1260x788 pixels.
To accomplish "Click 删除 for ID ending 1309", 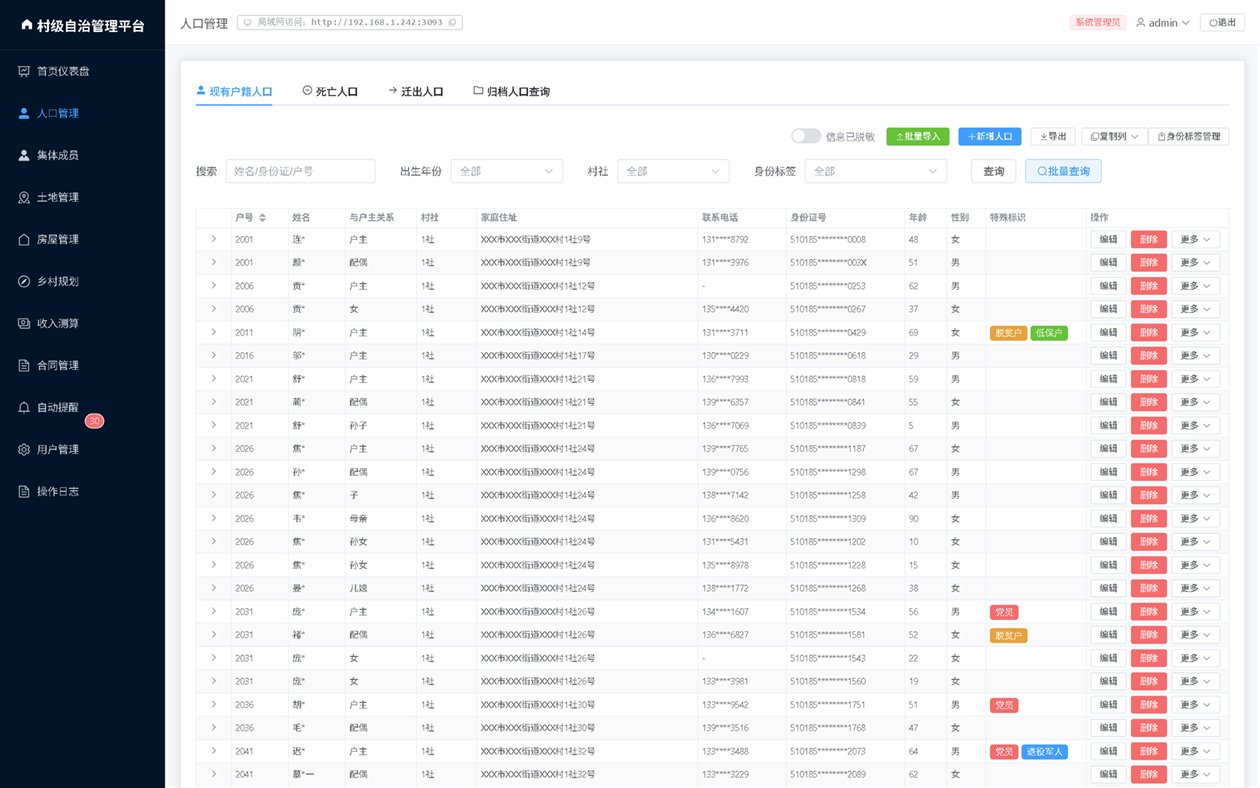I will pos(1148,518).
